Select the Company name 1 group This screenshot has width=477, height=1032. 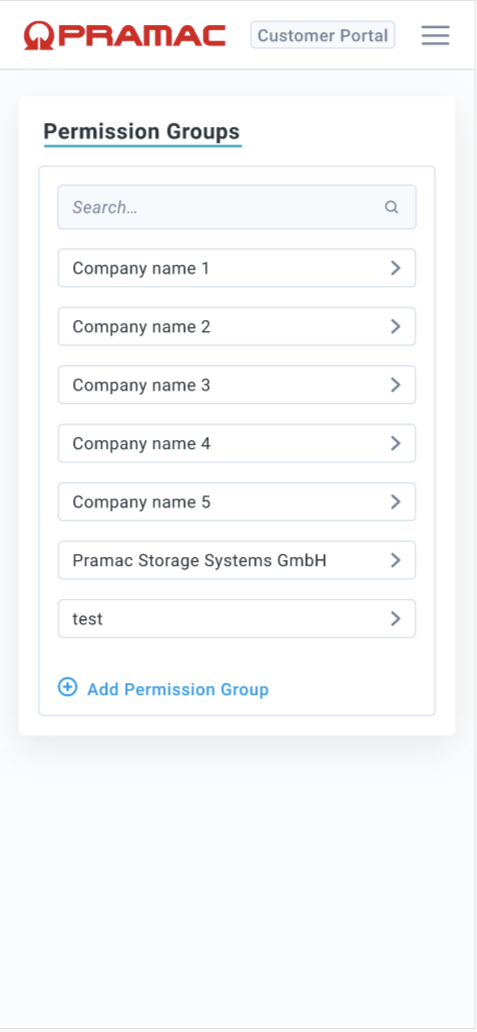pyautogui.click(x=237, y=268)
